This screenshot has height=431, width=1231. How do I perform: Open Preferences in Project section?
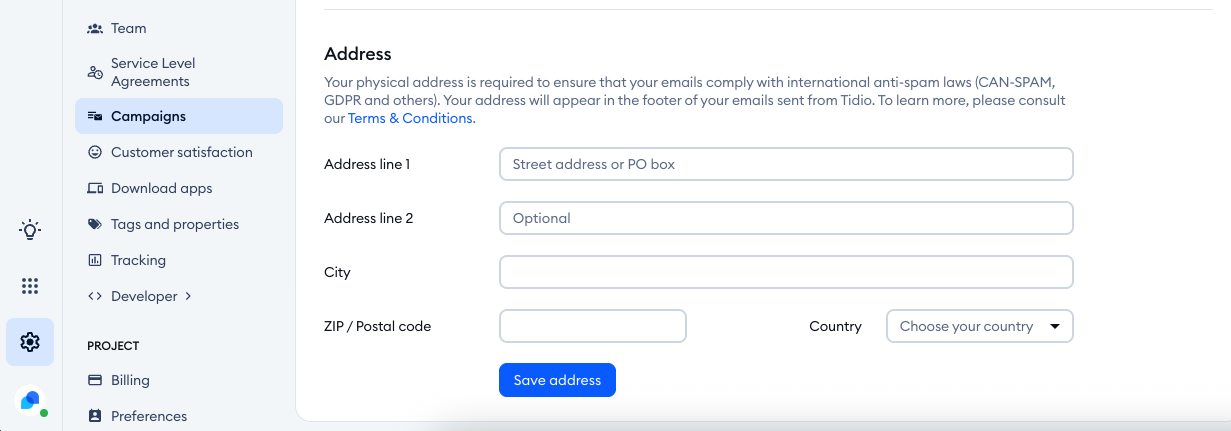click(148, 416)
